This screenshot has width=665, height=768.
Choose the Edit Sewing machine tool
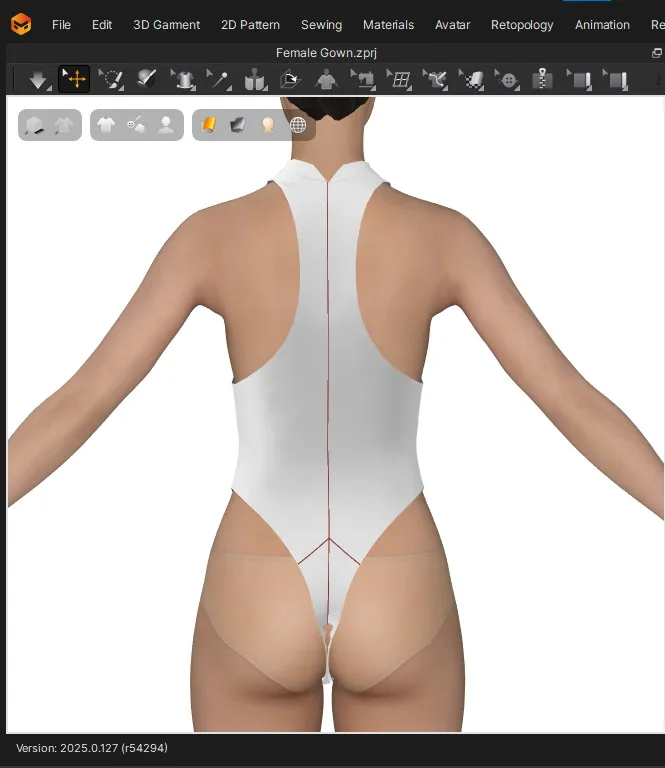[x=363, y=79]
